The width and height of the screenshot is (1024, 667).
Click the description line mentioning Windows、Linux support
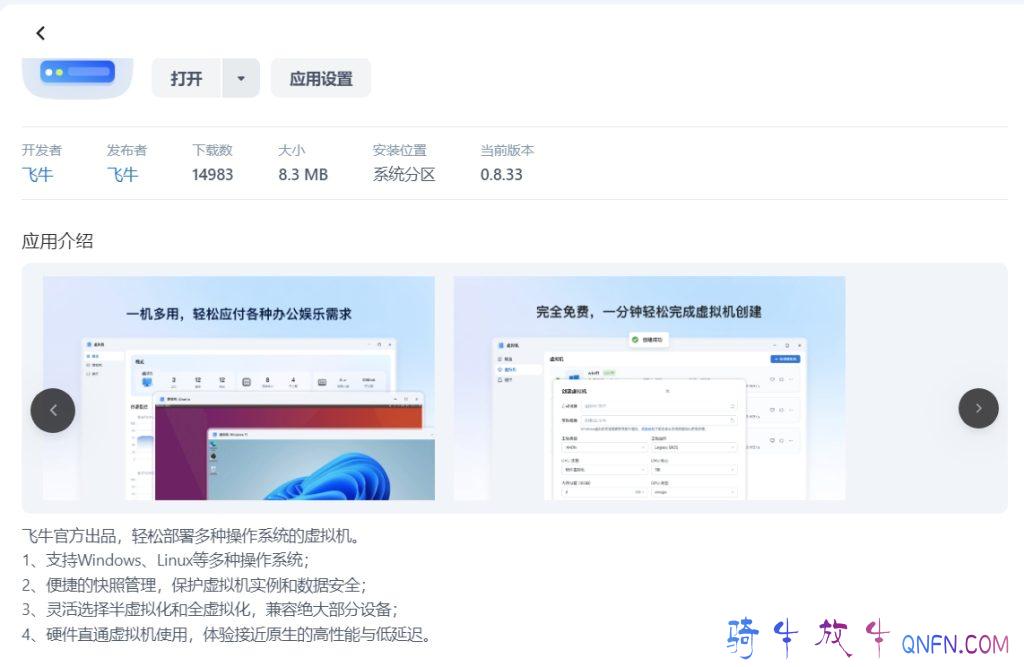pyautogui.click(x=166, y=560)
